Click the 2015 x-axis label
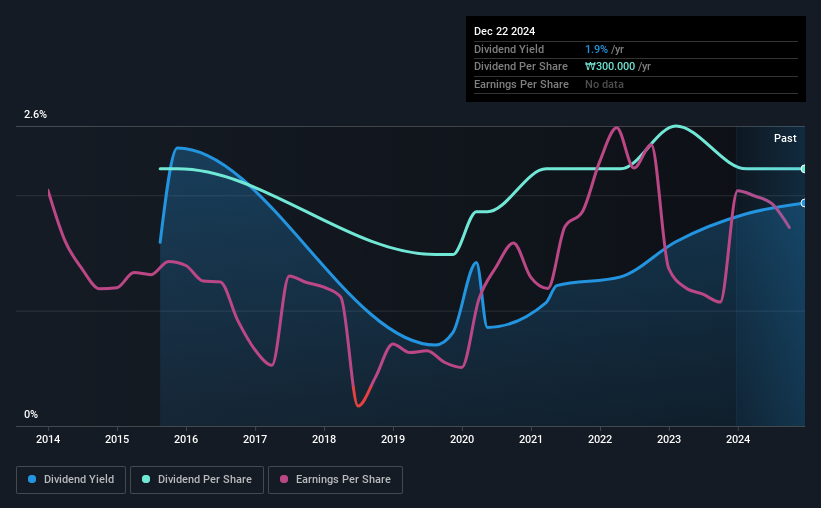This screenshot has width=821, height=508. tap(117, 439)
